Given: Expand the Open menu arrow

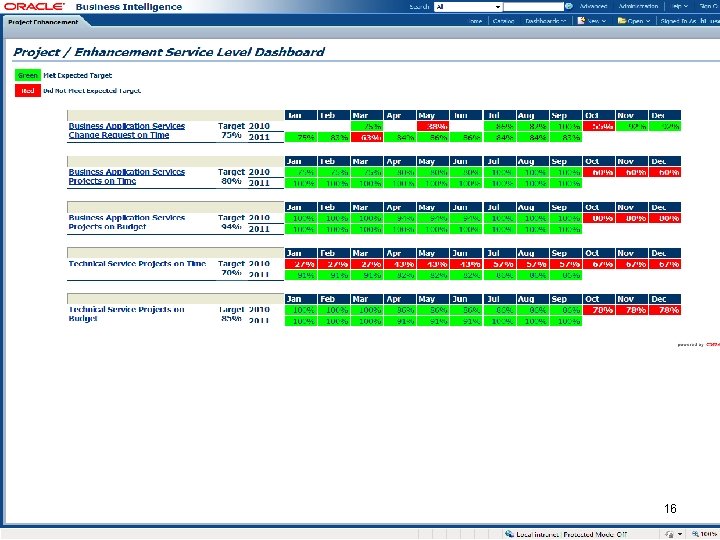Looking at the screenshot, I should click(647, 21).
